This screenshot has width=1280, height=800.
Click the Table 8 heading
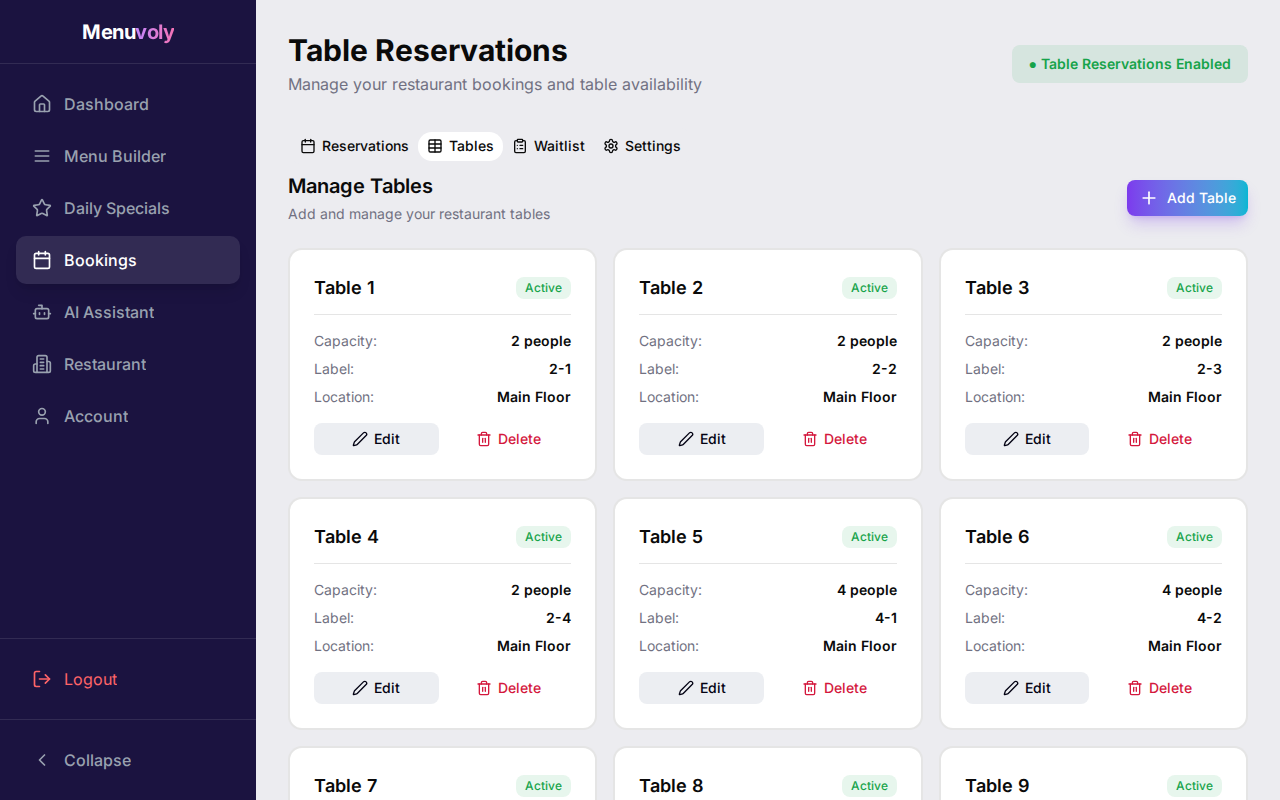tap(671, 786)
